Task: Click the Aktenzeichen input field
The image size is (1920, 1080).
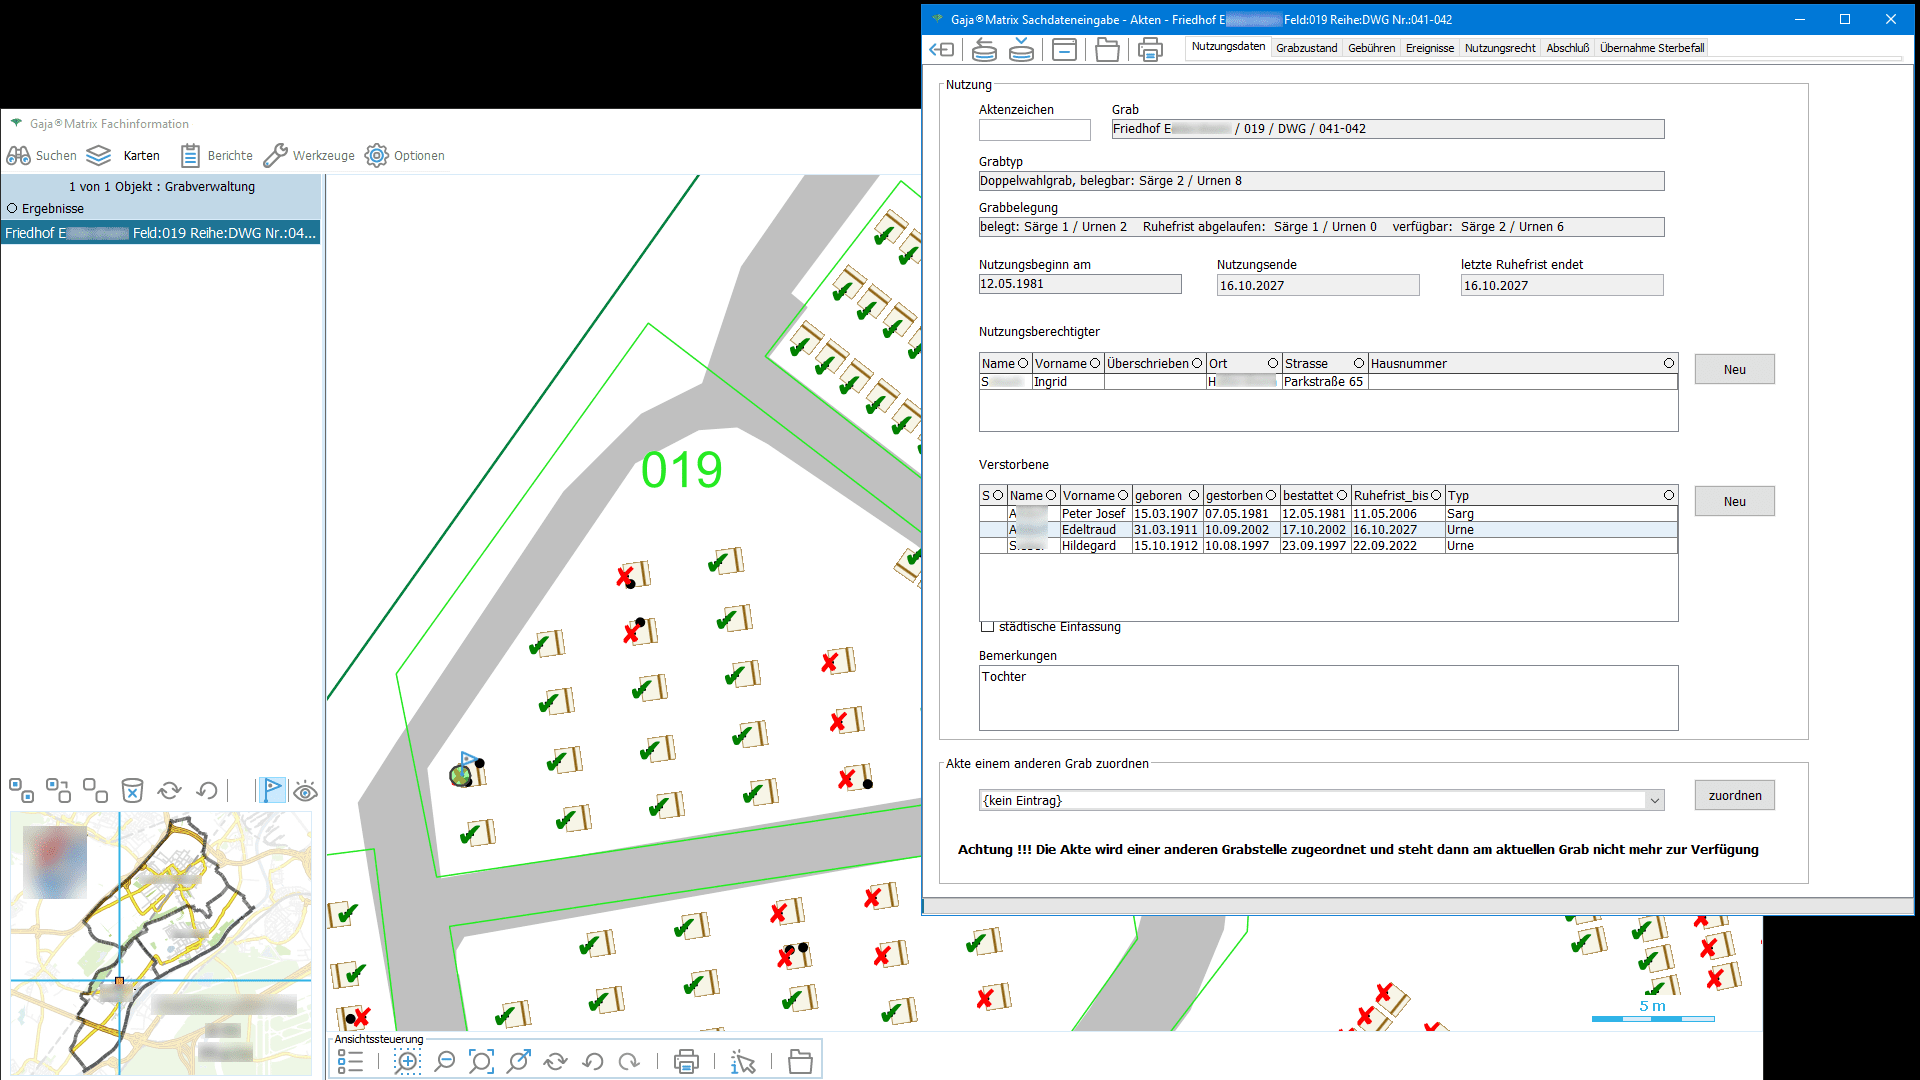Action: coord(1034,130)
